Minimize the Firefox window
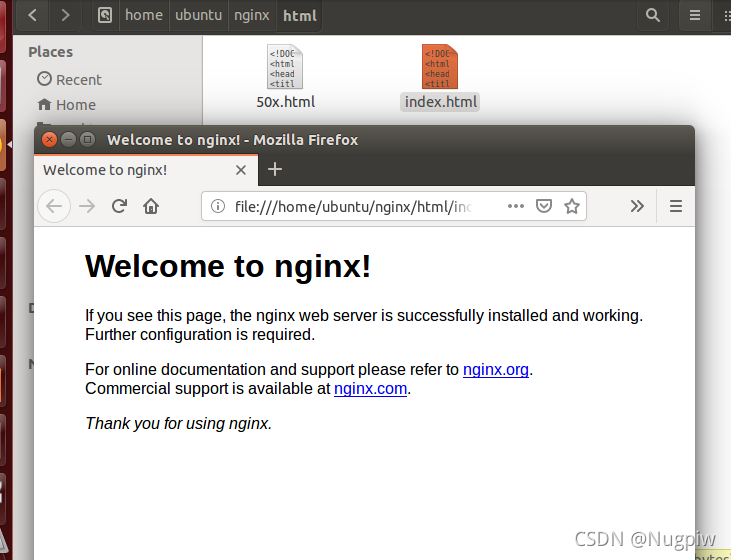The width and height of the screenshot is (731, 560). point(68,139)
